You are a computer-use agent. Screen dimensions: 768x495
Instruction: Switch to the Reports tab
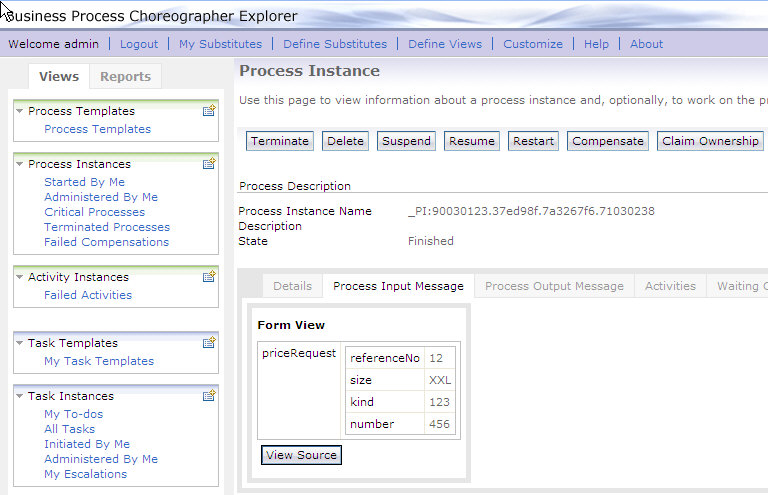125,76
